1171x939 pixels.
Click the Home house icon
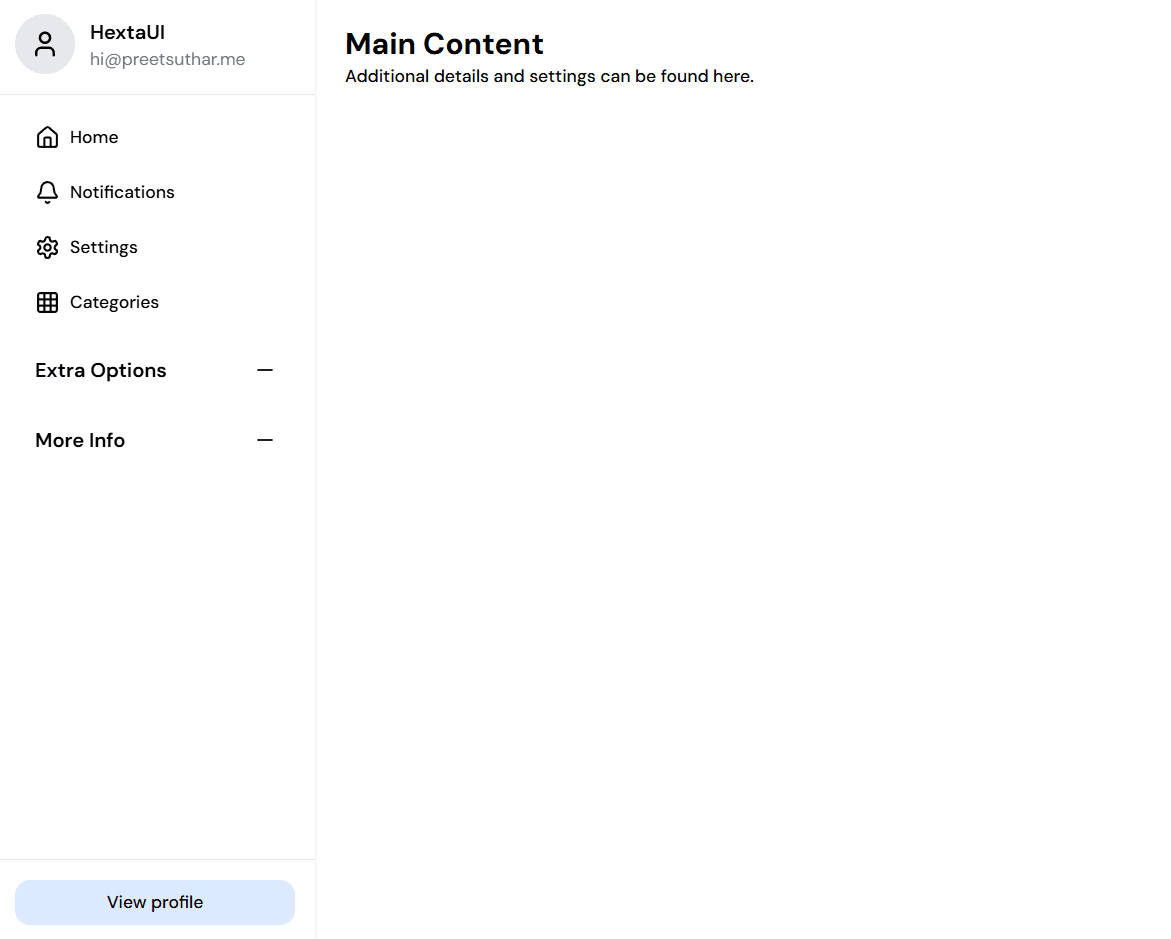pos(47,137)
